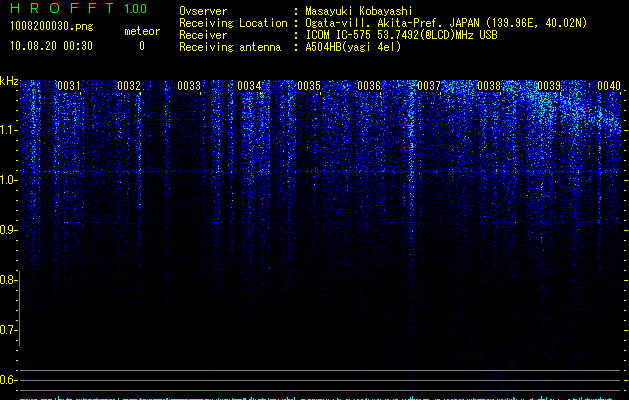629x400 pixels.
Task: Click the observer name Masayuki Kobayashi
Action: tap(359, 11)
